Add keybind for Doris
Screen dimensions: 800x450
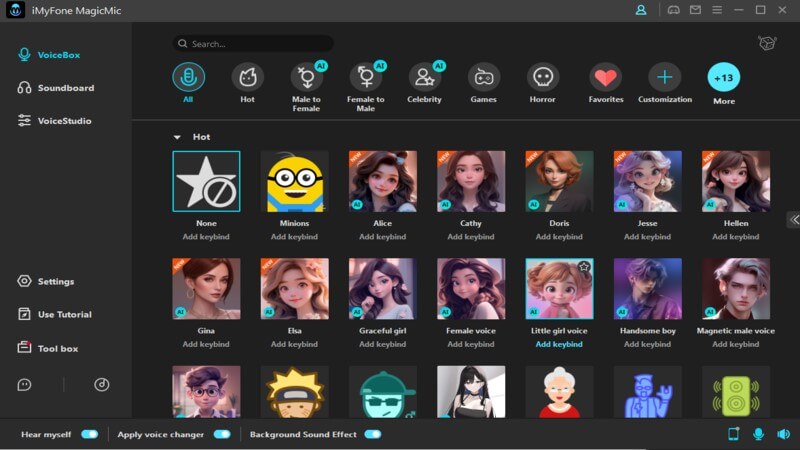[559, 237]
